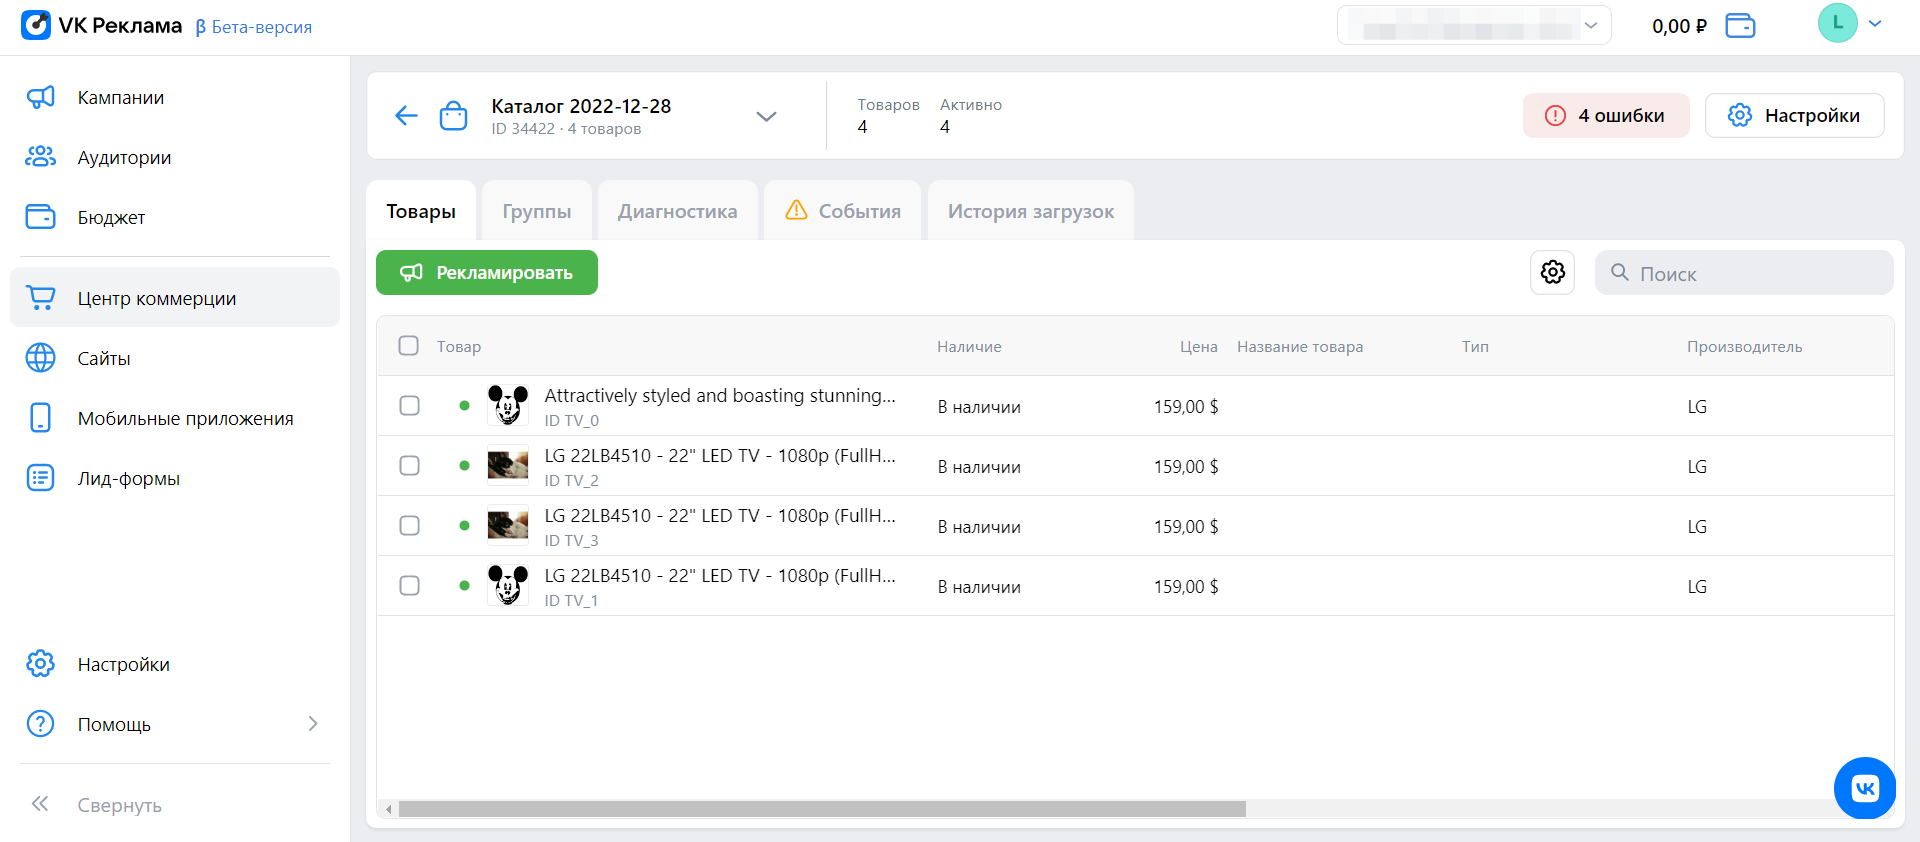Open the Mickey thumbnail for ID TV_0
1920x842 pixels.
point(508,406)
